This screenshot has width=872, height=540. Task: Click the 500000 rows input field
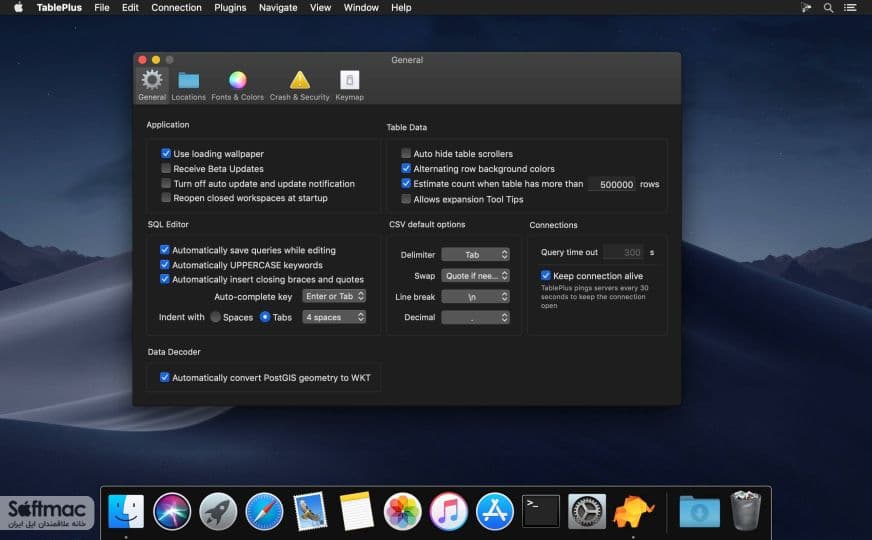(612, 184)
